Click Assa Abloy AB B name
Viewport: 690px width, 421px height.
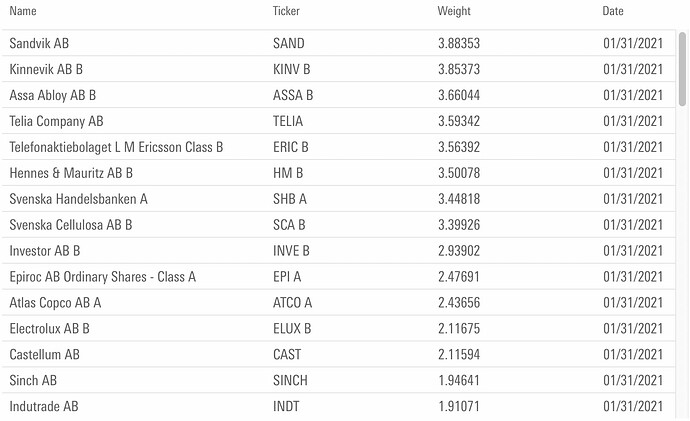pyautogui.click(x=52, y=95)
